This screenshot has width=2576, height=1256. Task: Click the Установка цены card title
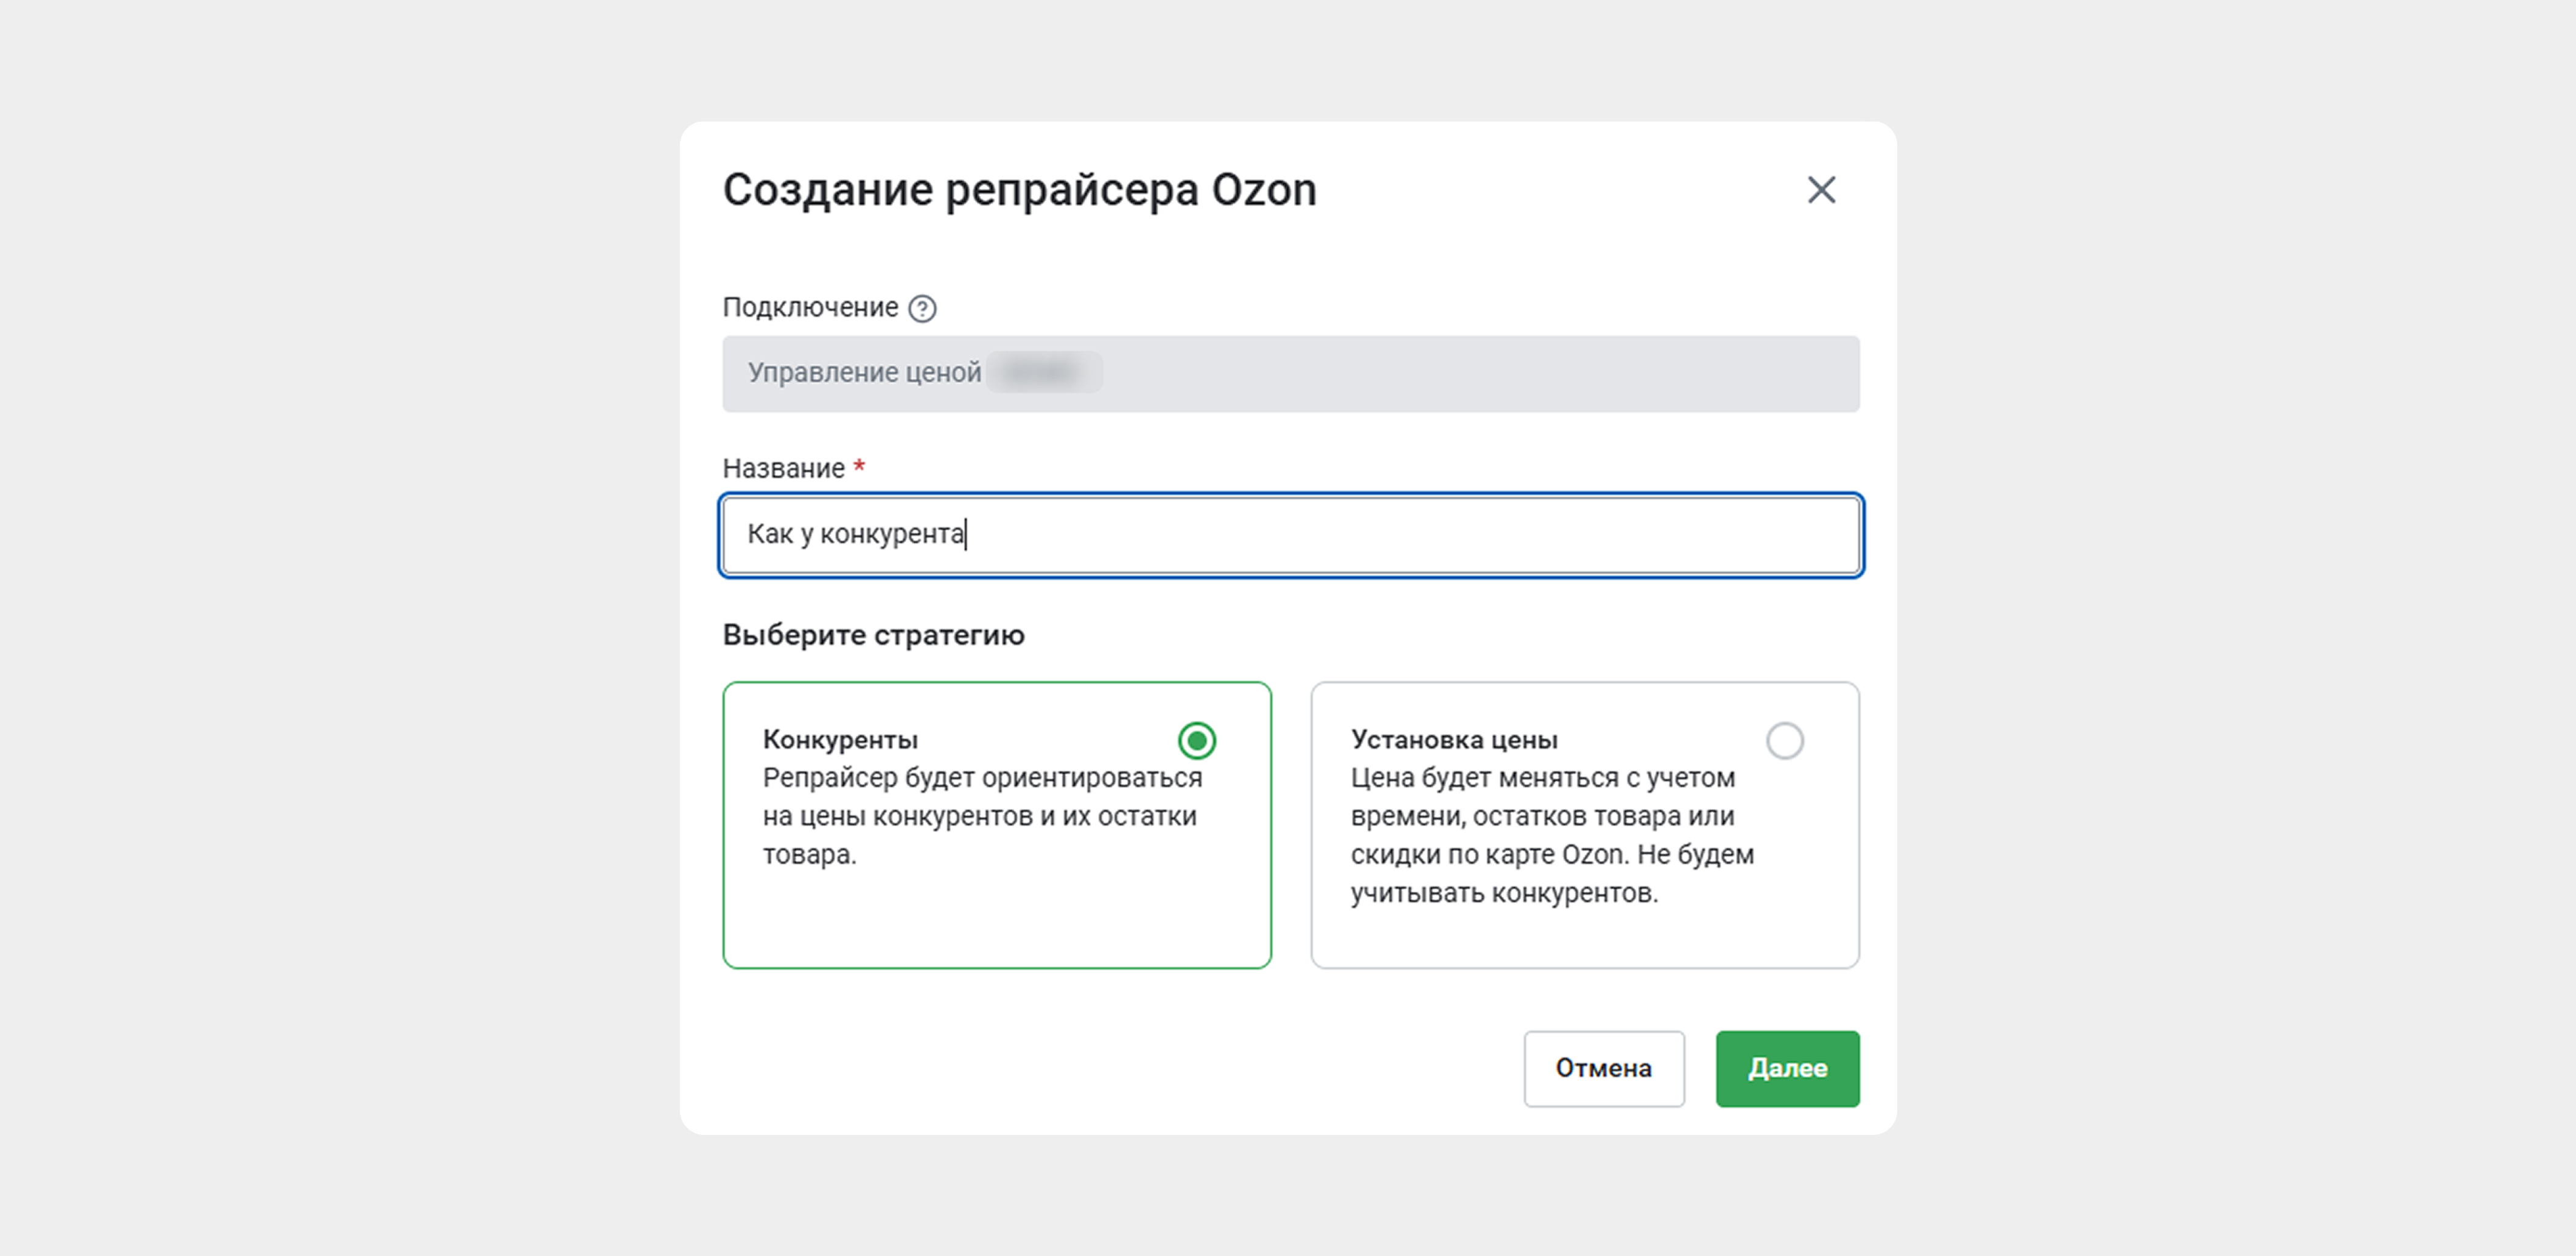pos(1454,740)
